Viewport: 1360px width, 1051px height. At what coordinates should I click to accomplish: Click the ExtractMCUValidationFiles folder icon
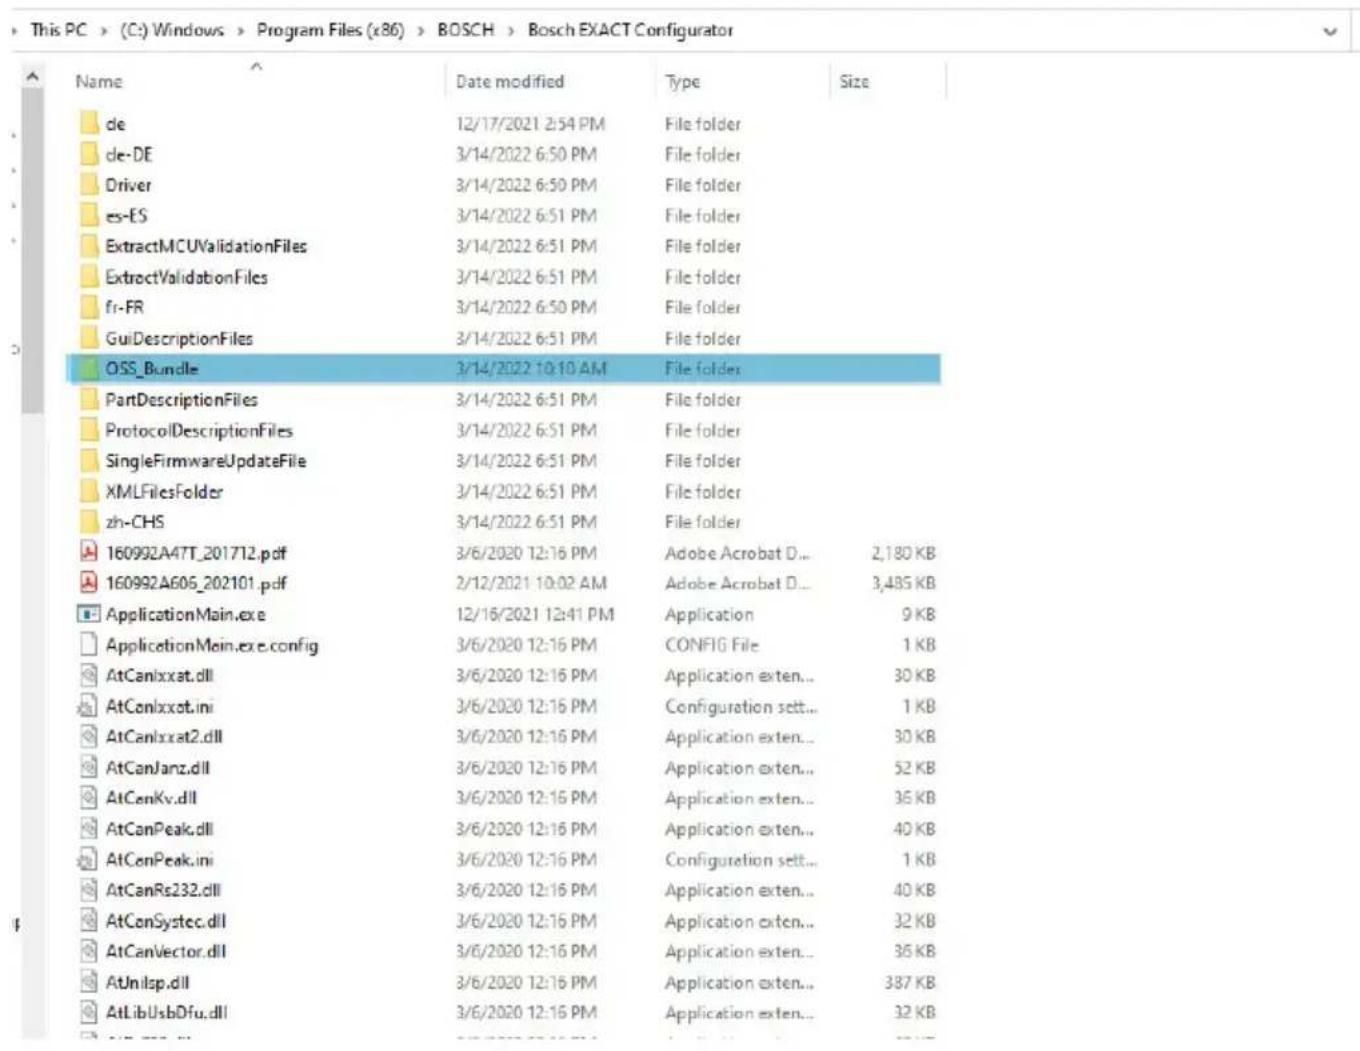89,246
